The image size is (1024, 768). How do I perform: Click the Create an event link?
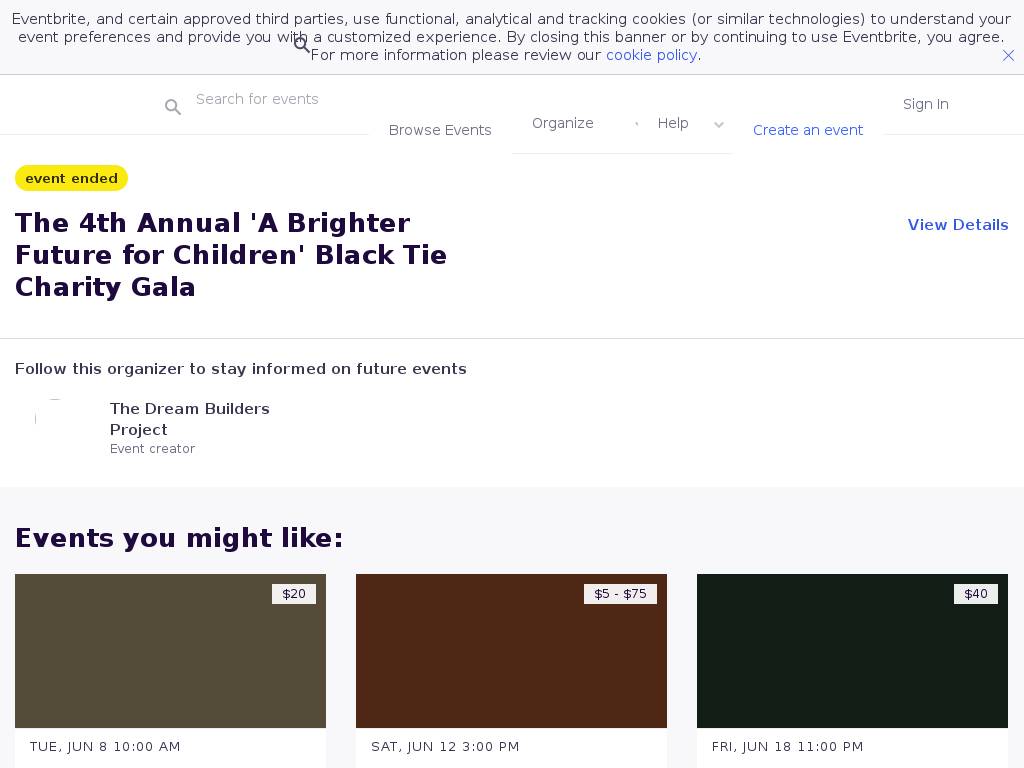808,130
